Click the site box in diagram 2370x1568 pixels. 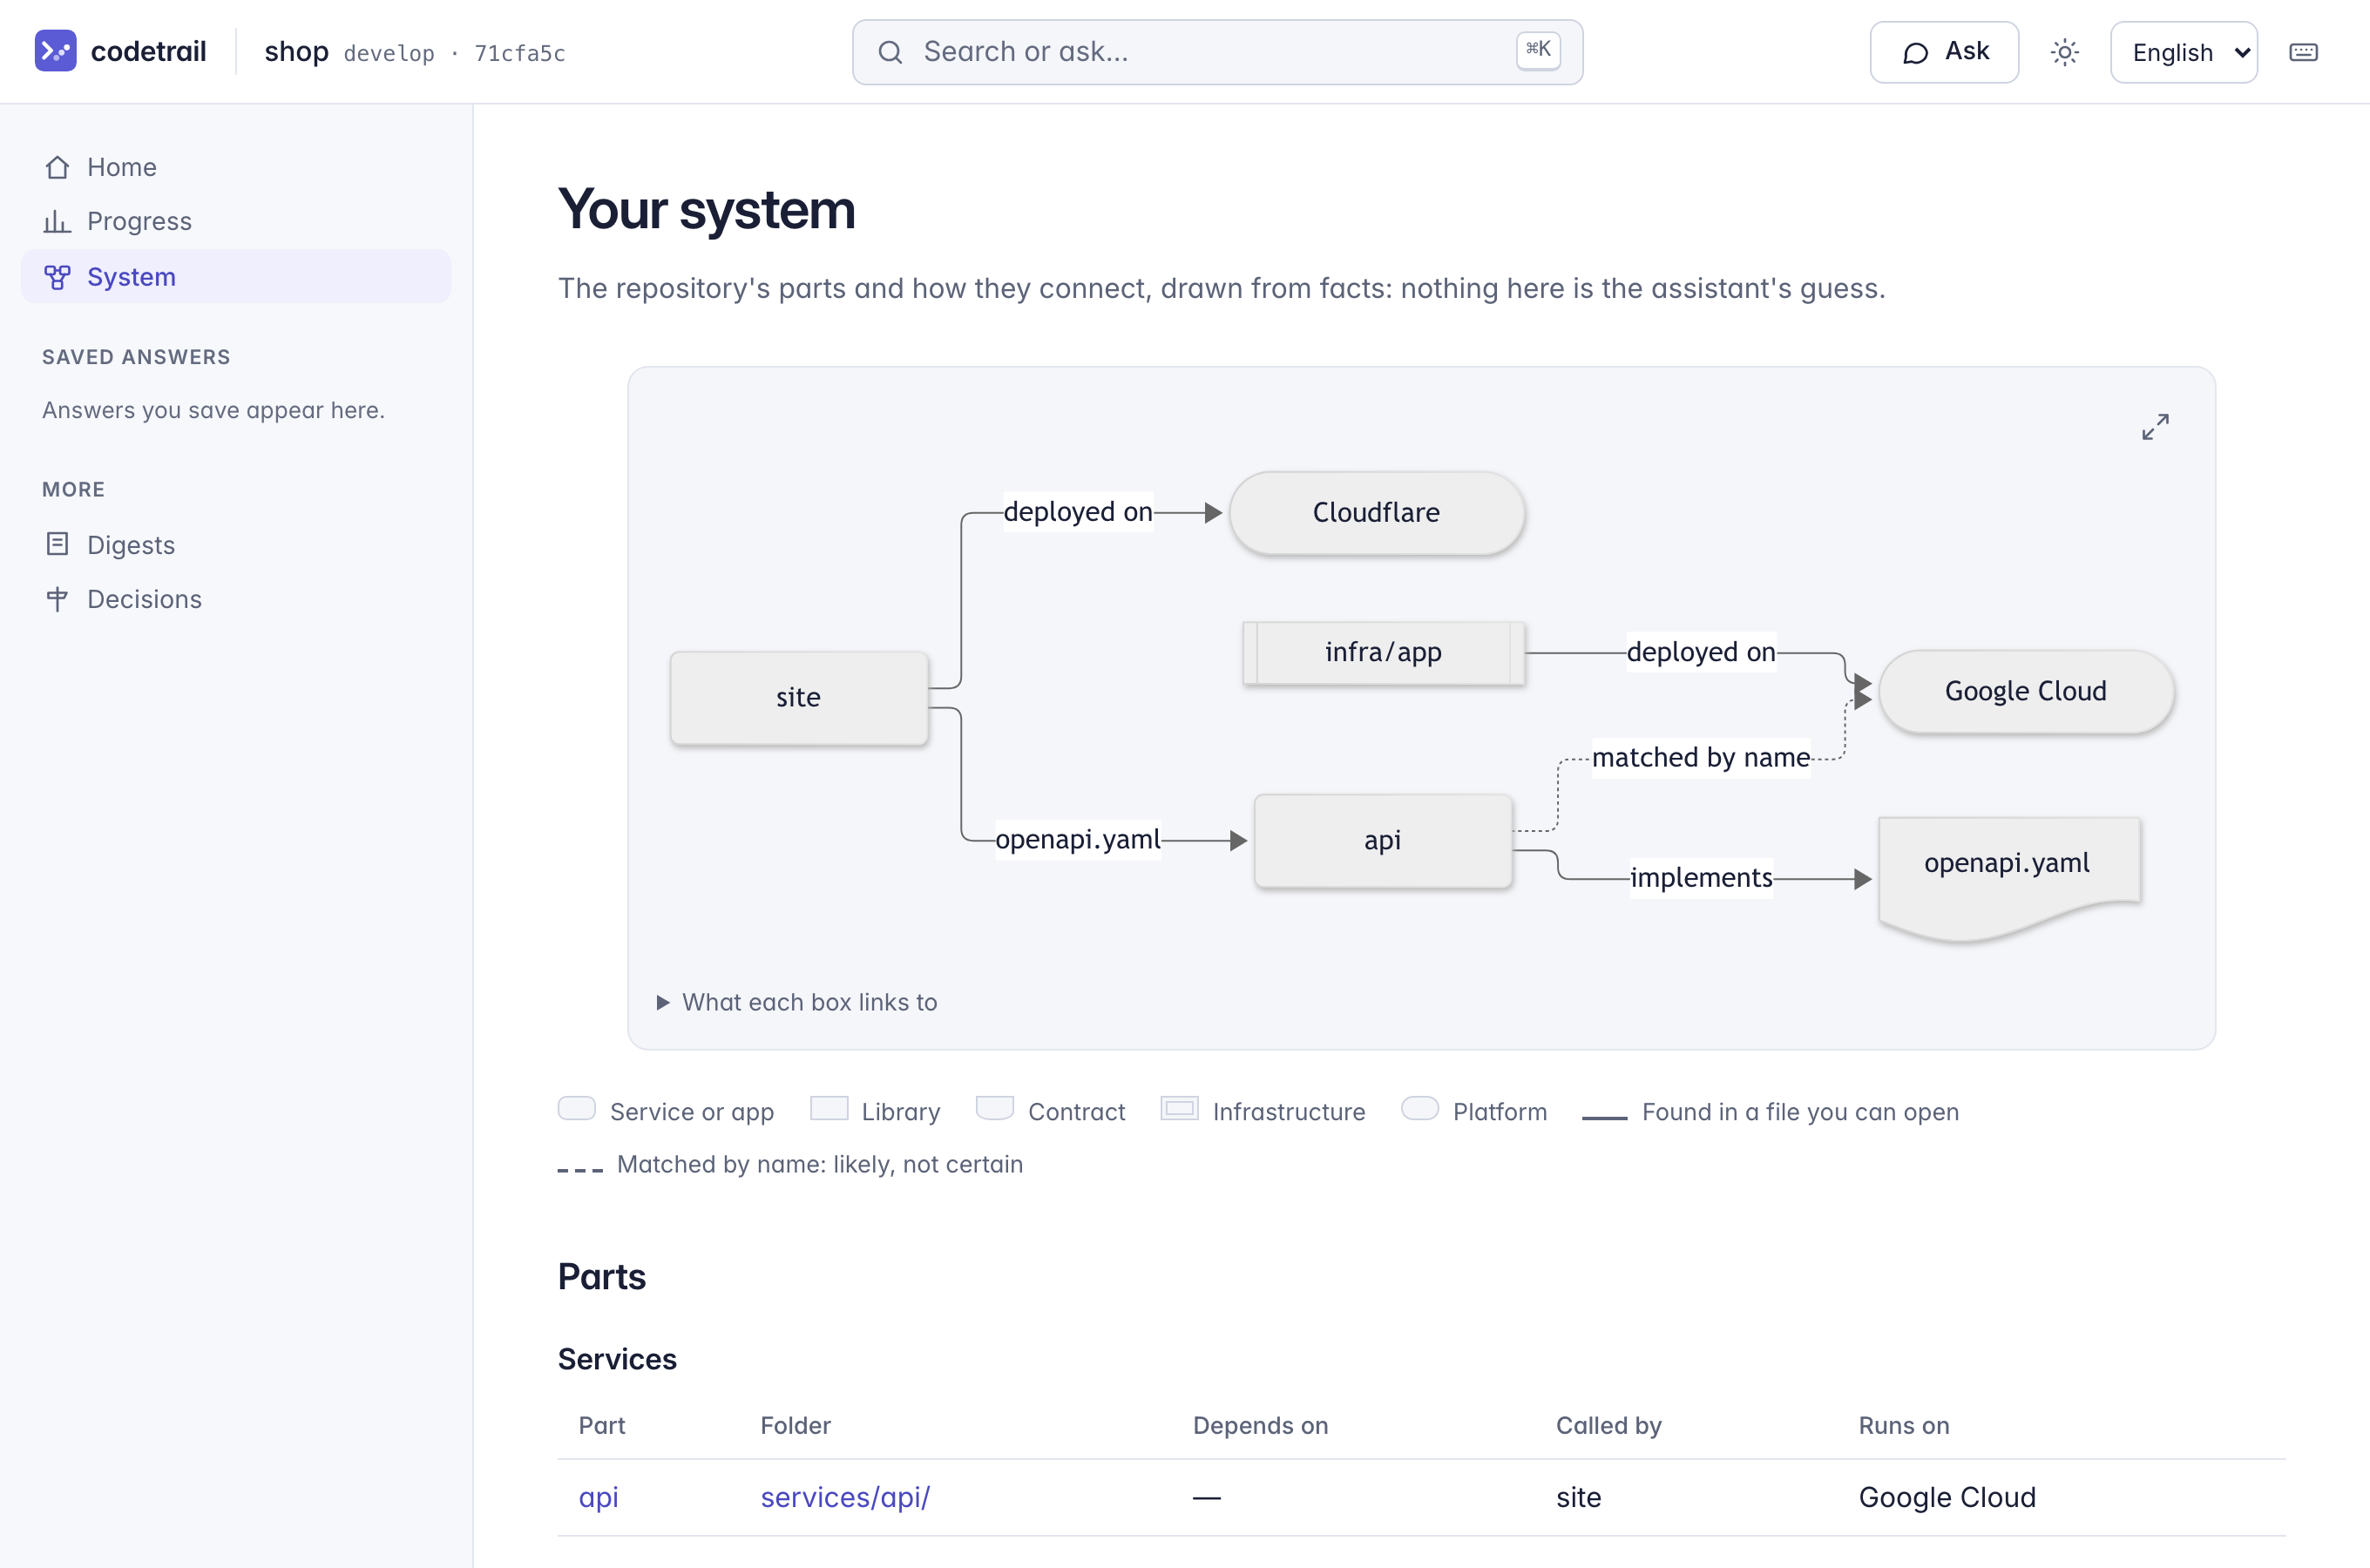pyautogui.click(x=798, y=697)
